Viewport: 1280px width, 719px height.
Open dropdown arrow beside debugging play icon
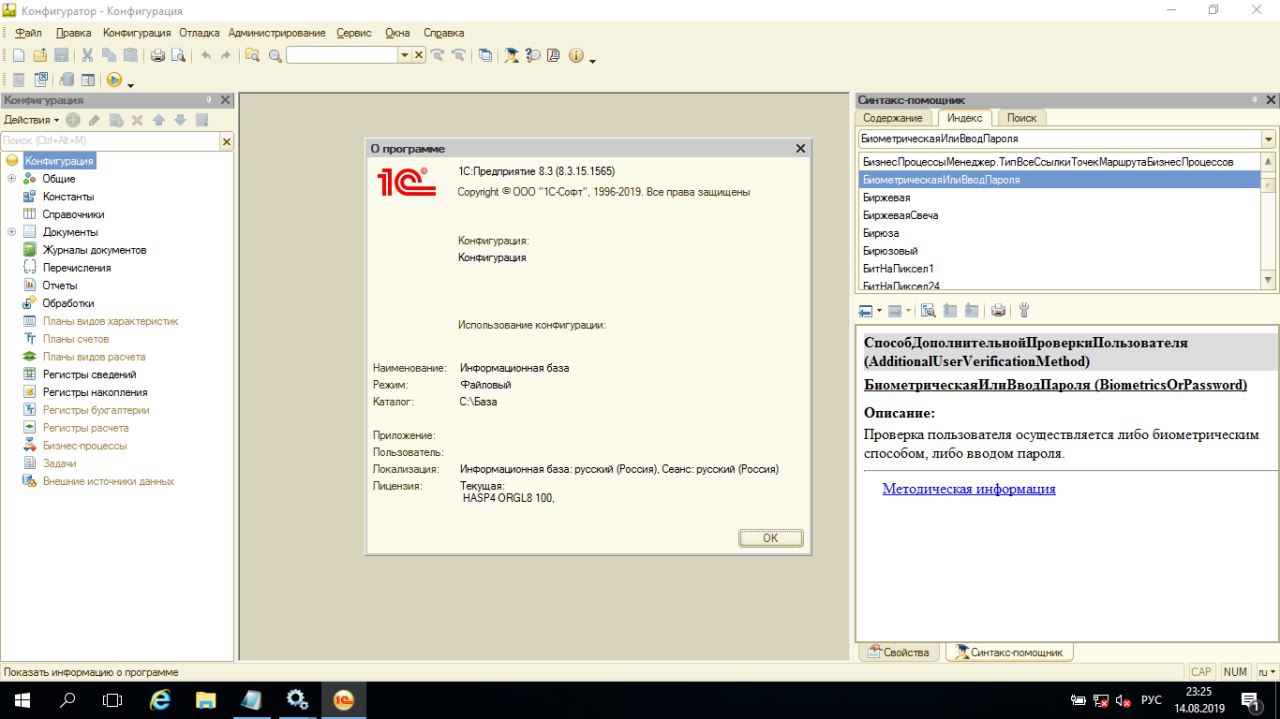[130, 85]
